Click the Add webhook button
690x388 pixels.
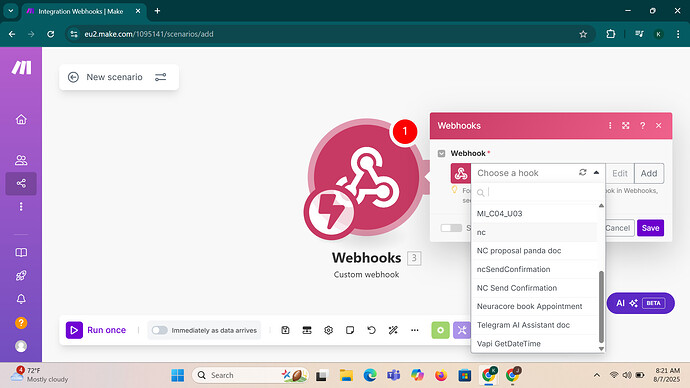pos(649,173)
